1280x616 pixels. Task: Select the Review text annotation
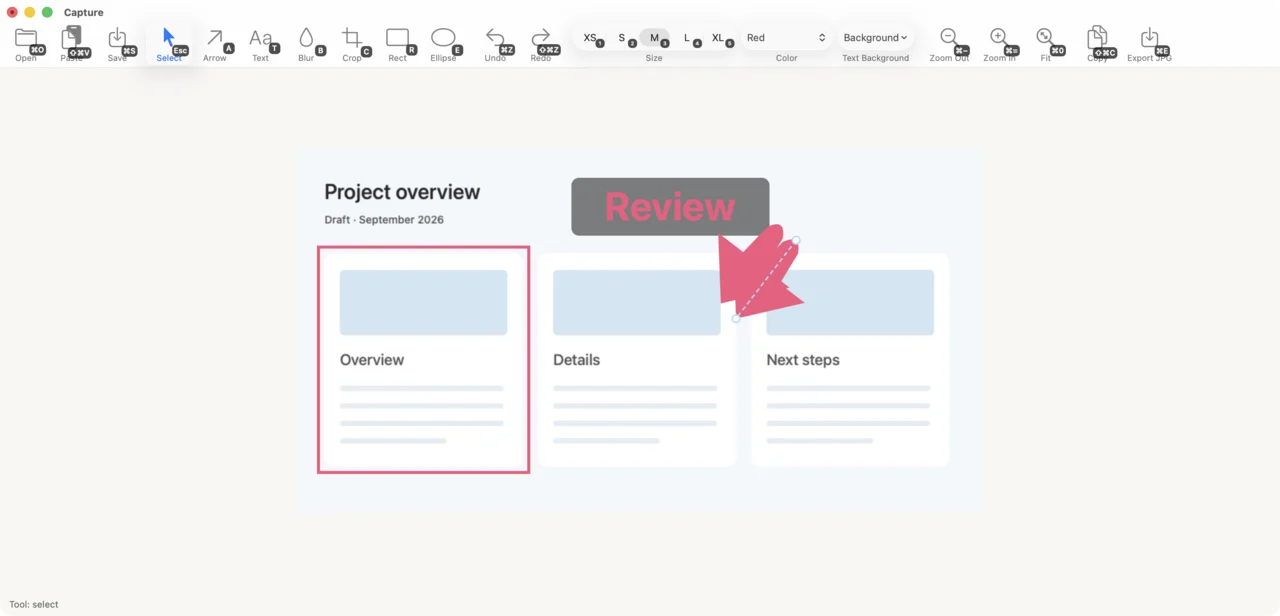pyautogui.click(x=670, y=207)
